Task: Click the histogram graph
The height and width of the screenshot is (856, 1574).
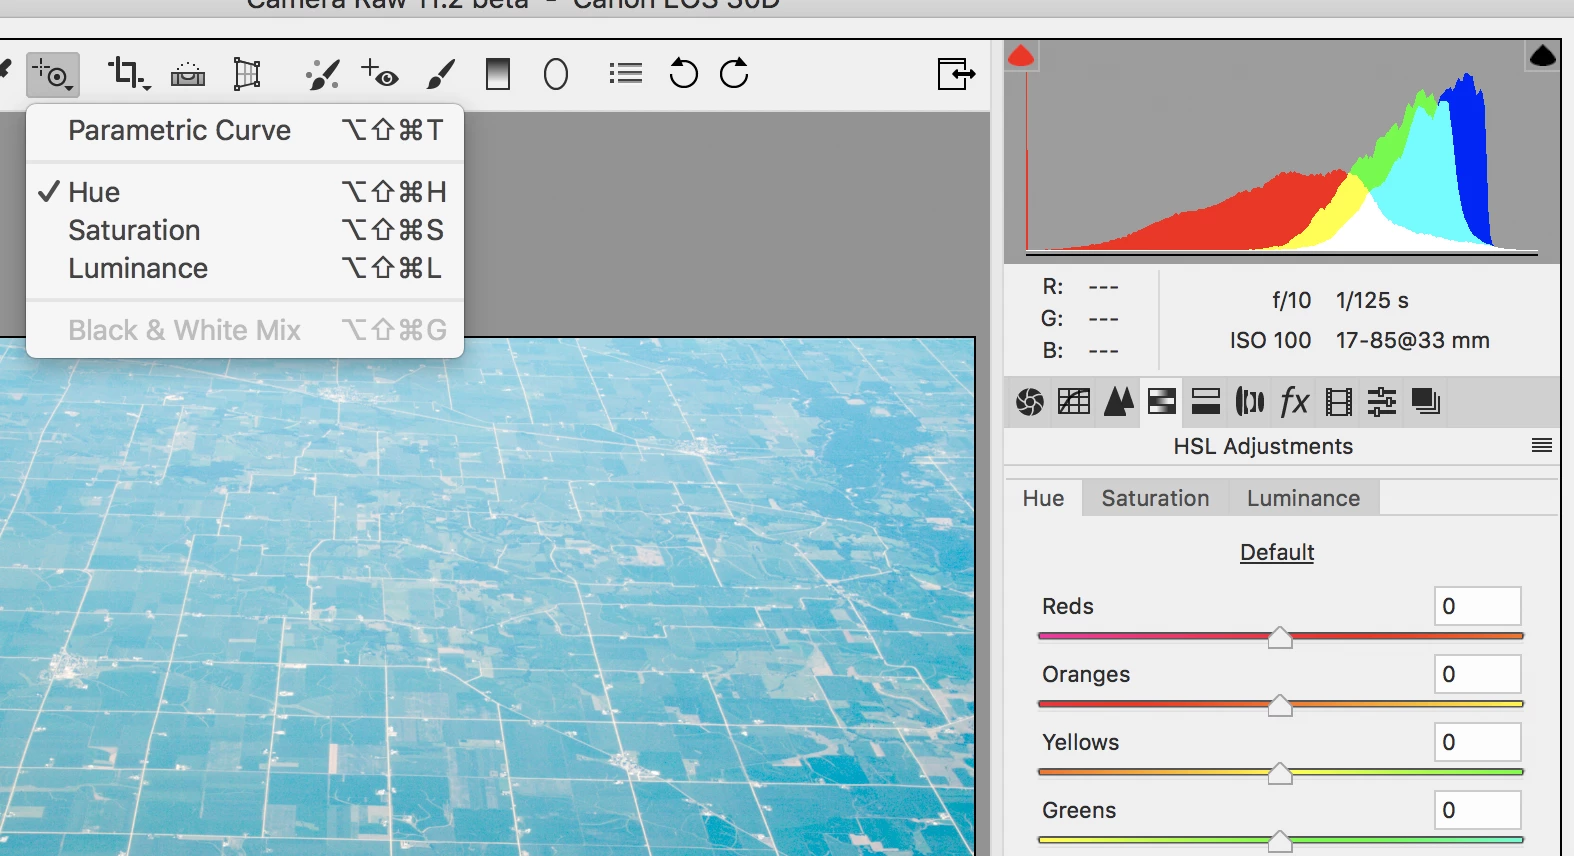Action: (x=1282, y=152)
